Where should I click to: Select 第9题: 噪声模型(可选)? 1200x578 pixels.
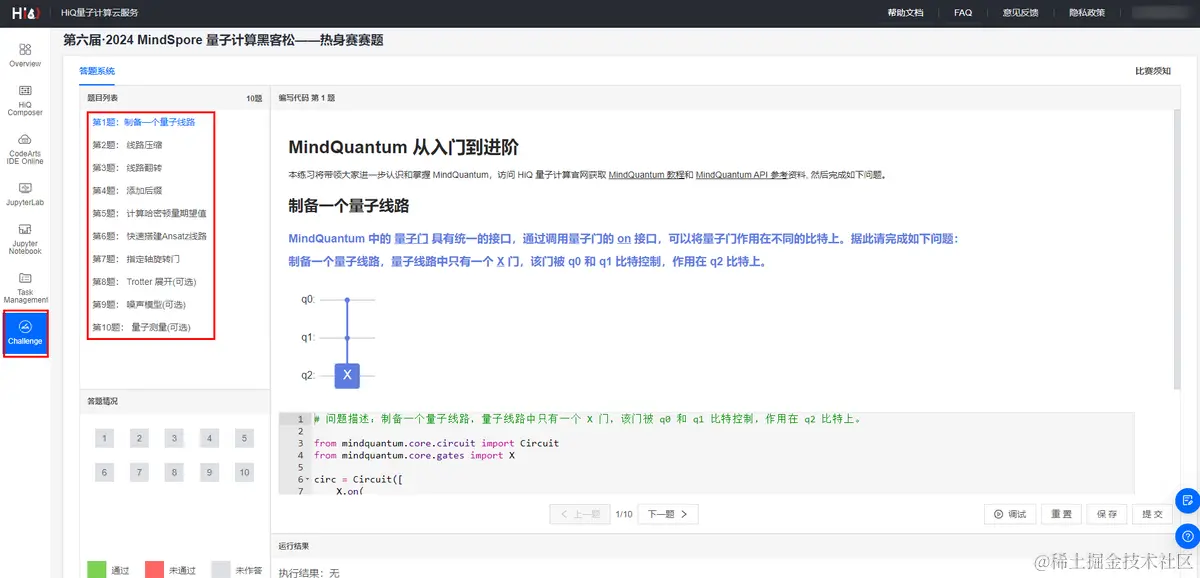pyautogui.click(x=139, y=304)
